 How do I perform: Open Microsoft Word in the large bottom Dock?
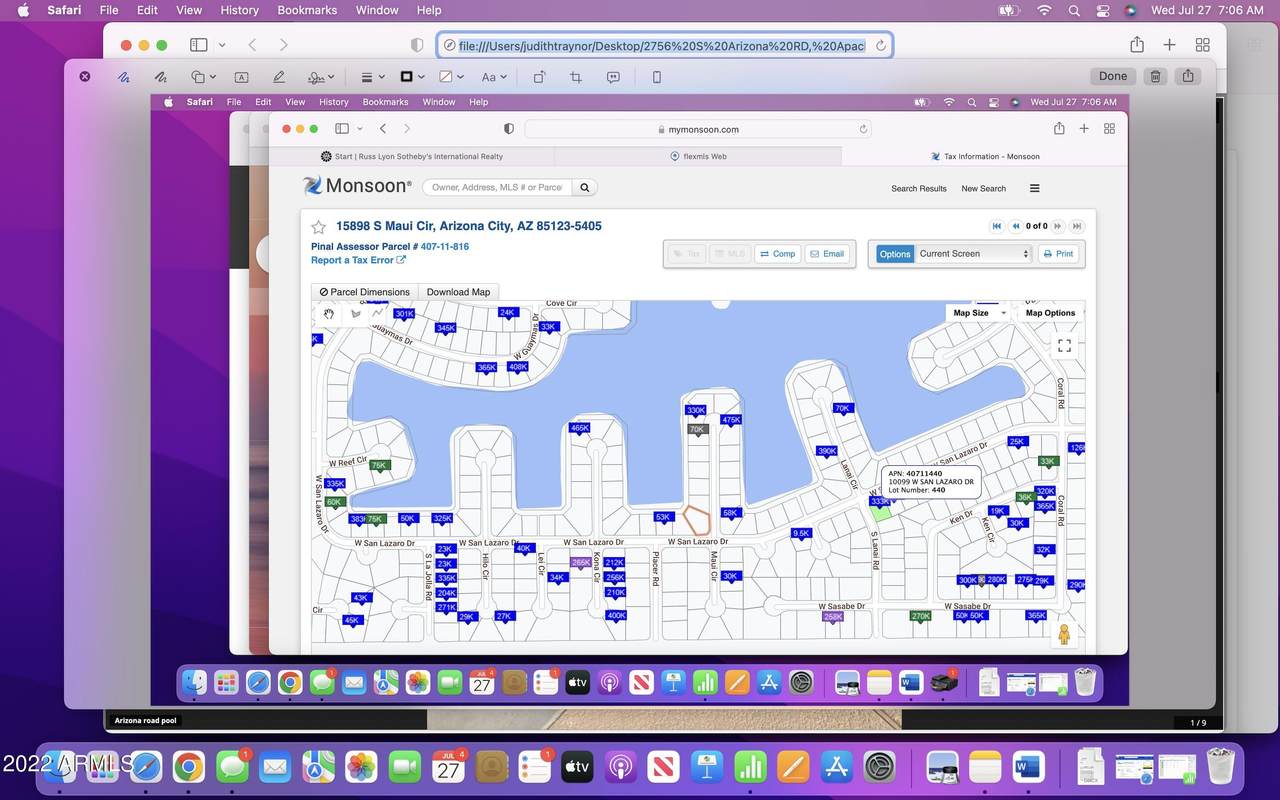pos(1029,767)
